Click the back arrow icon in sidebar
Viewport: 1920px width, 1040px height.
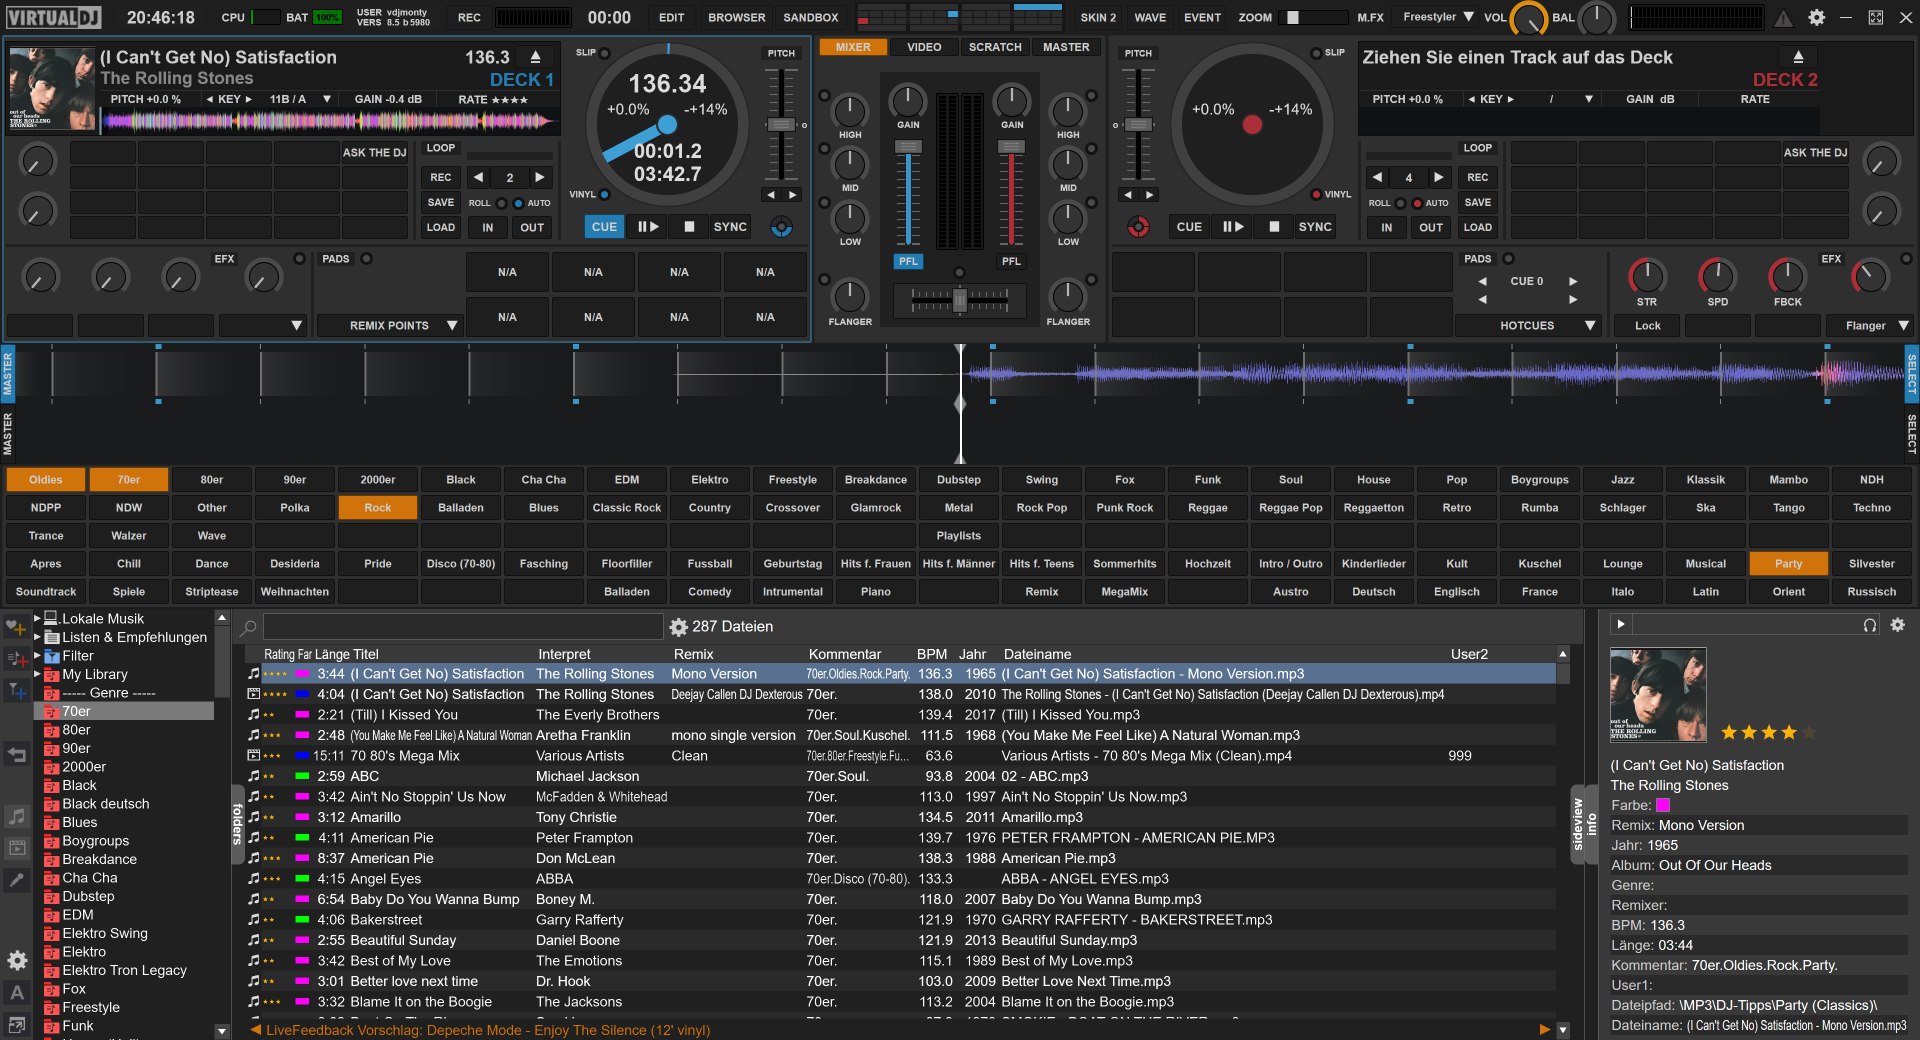click(17, 755)
